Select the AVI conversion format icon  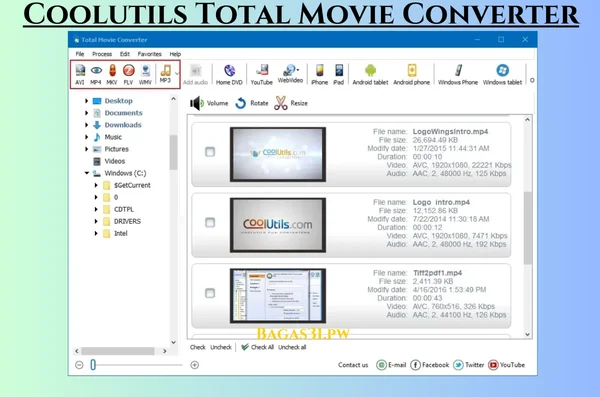pos(80,74)
